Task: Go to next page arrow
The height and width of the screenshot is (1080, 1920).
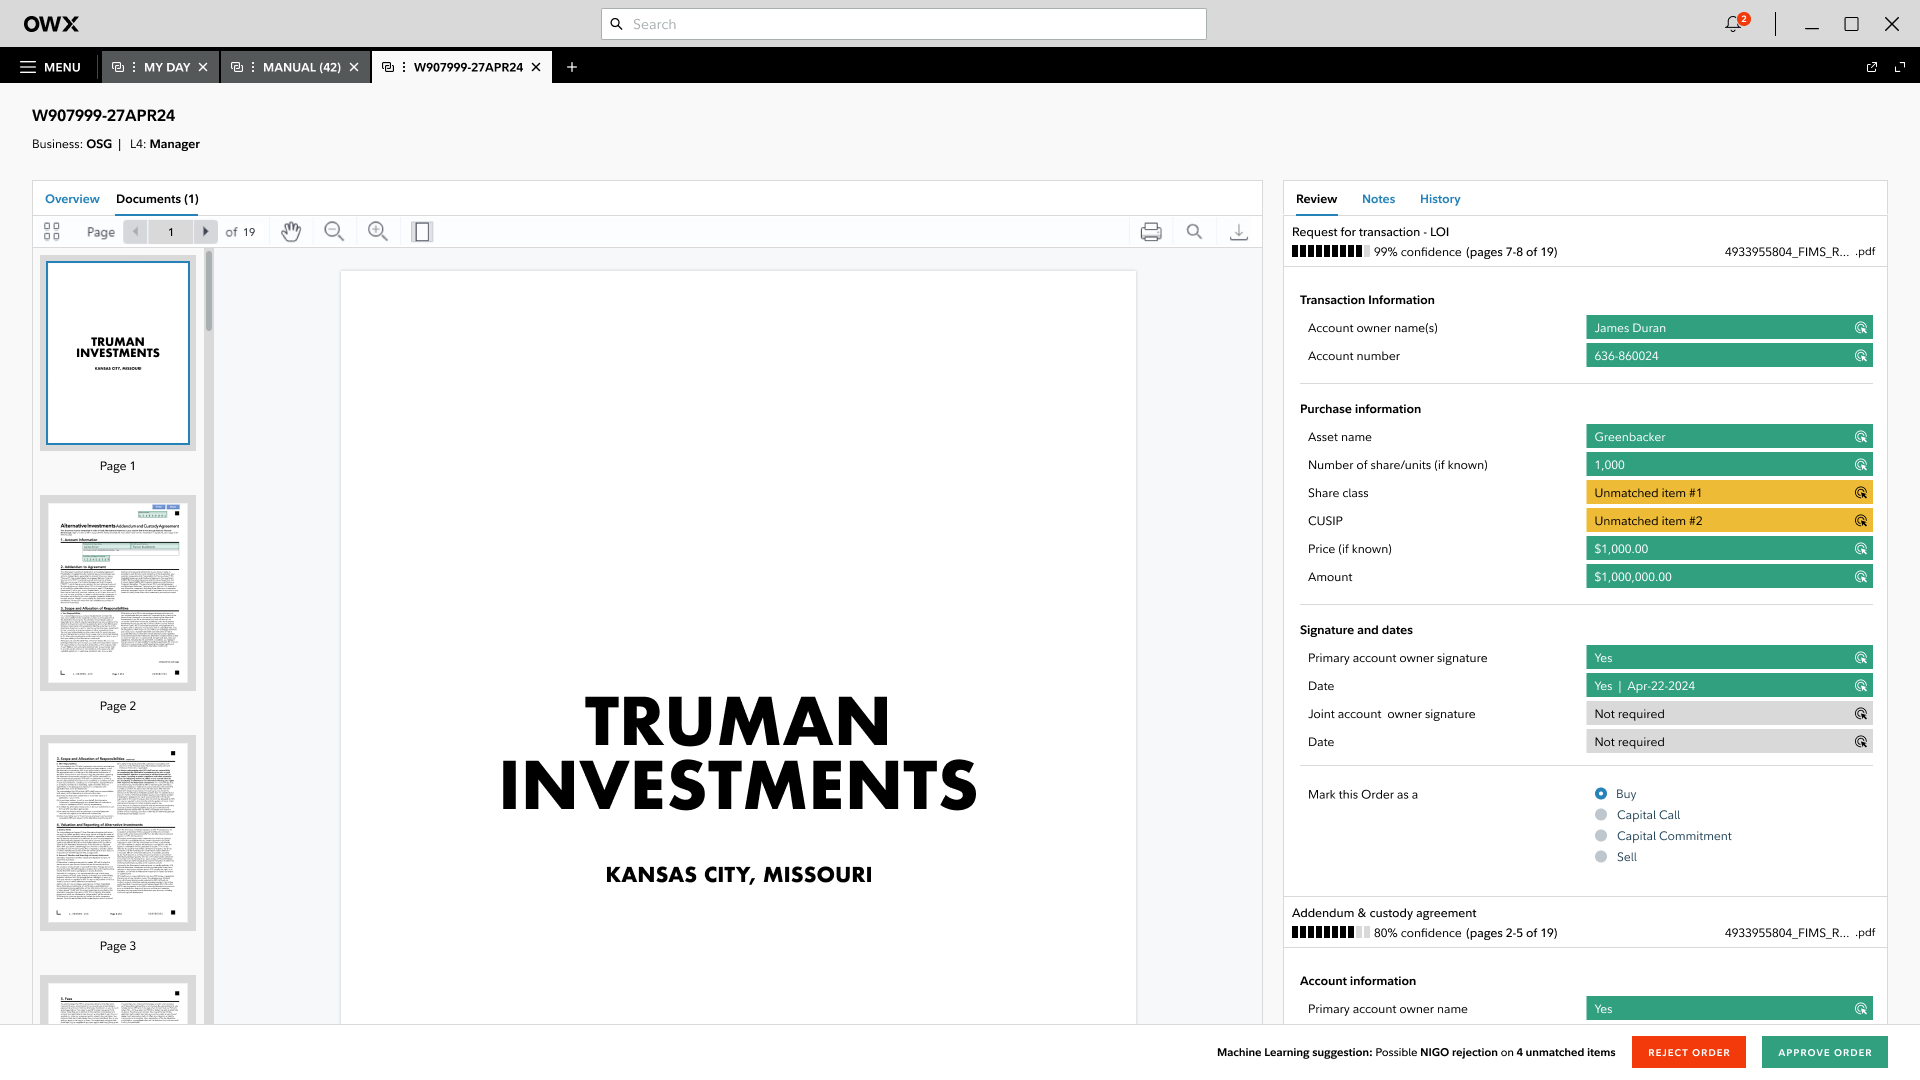Action: (206, 232)
